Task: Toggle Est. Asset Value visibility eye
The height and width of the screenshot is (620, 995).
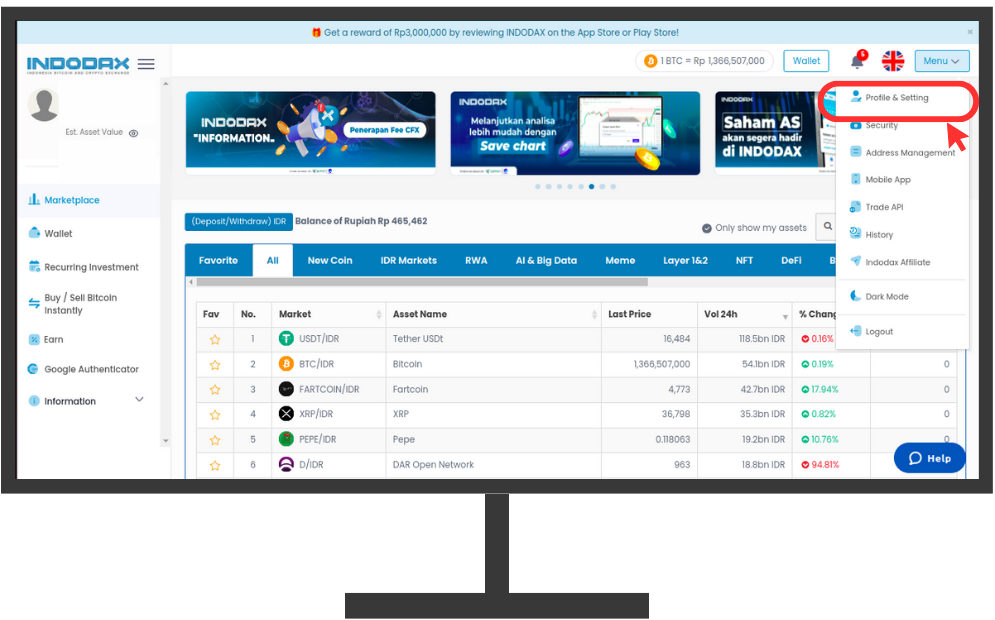Action: [x=133, y=133]
